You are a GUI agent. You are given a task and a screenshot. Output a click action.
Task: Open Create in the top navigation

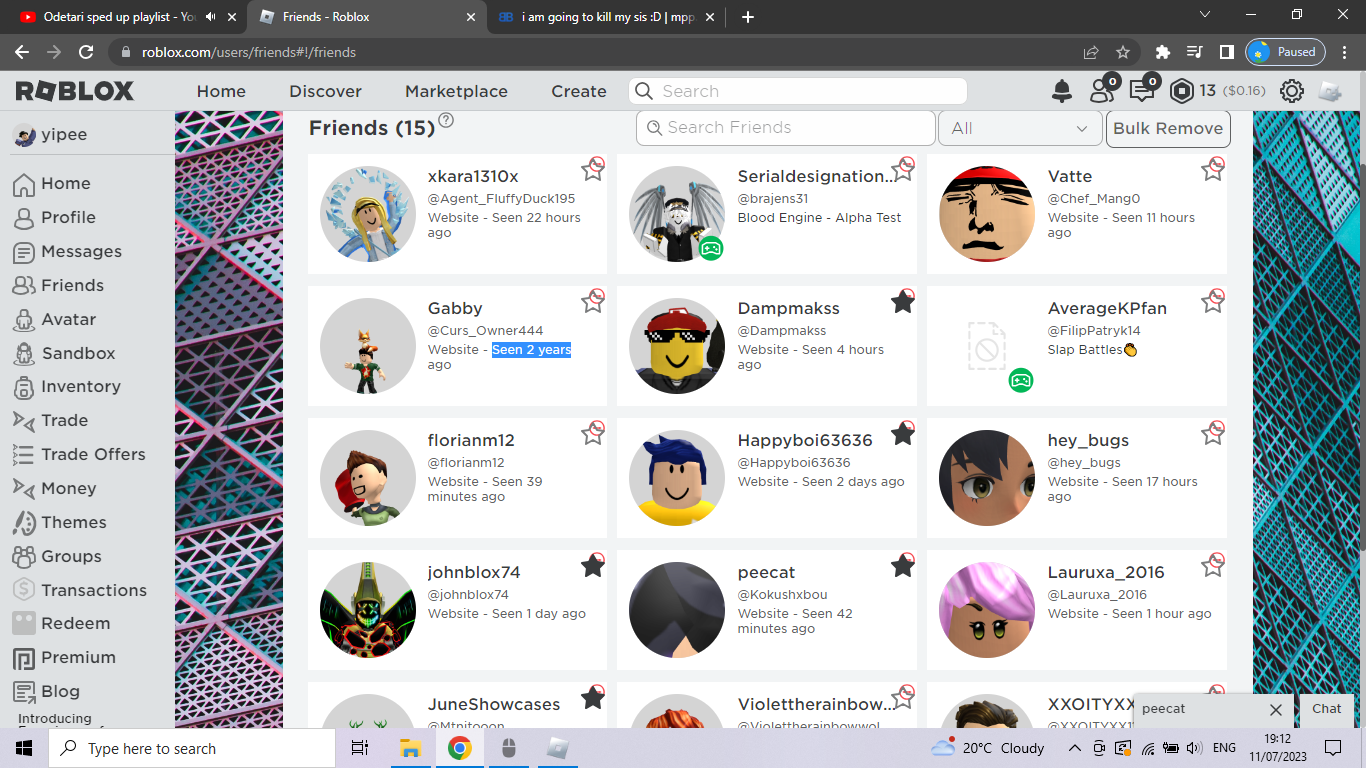coord(579,91)
